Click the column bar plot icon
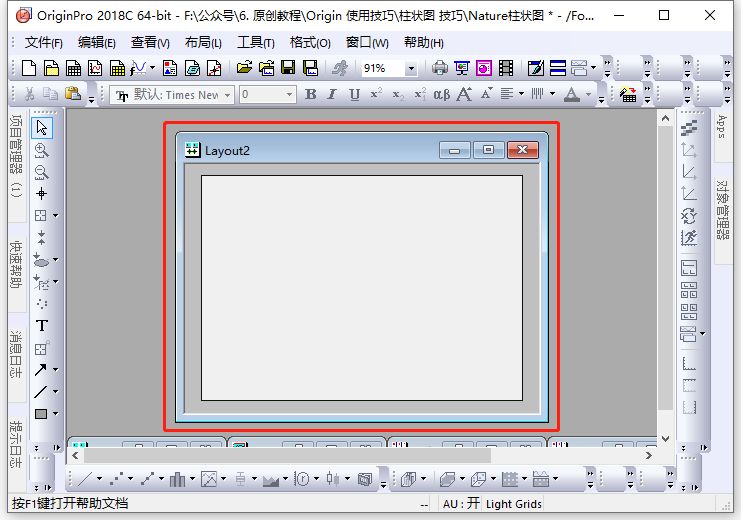The image size is (741, 520). coord(177,479)
